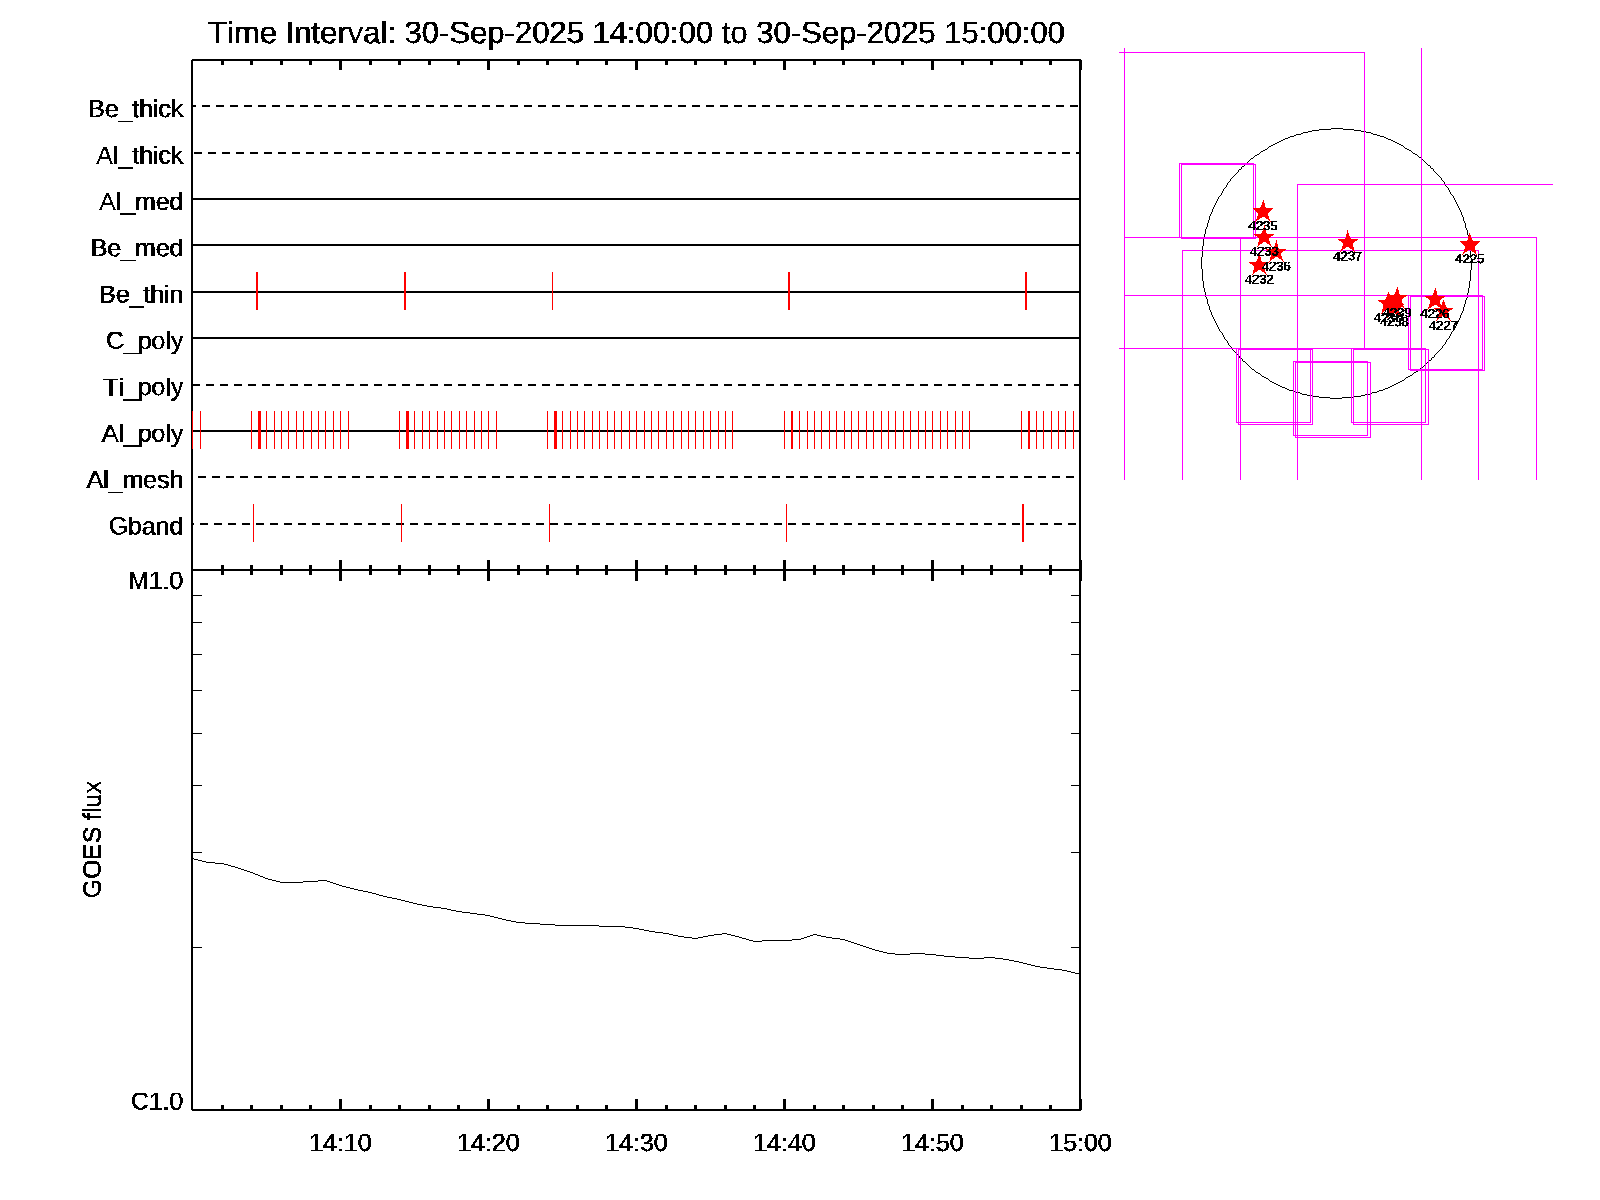This screenshot has height=1200, width=1600.
Task: Click the C1.0 flux level label
Action: point(157,1102)
